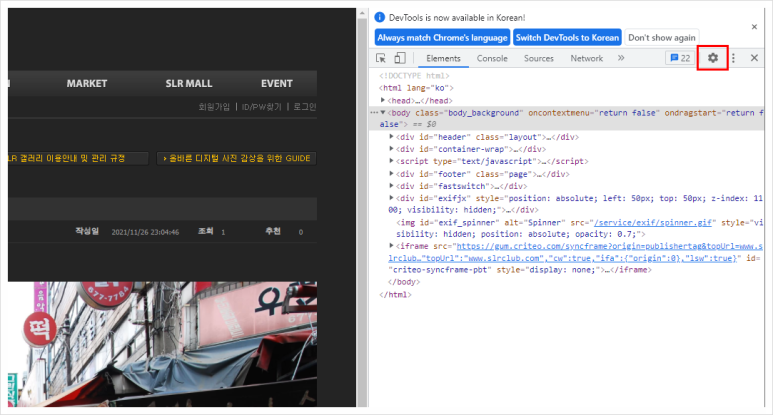Click the blue info icon
This screenshot has height=415, width=773.
(x=380, y=17)
